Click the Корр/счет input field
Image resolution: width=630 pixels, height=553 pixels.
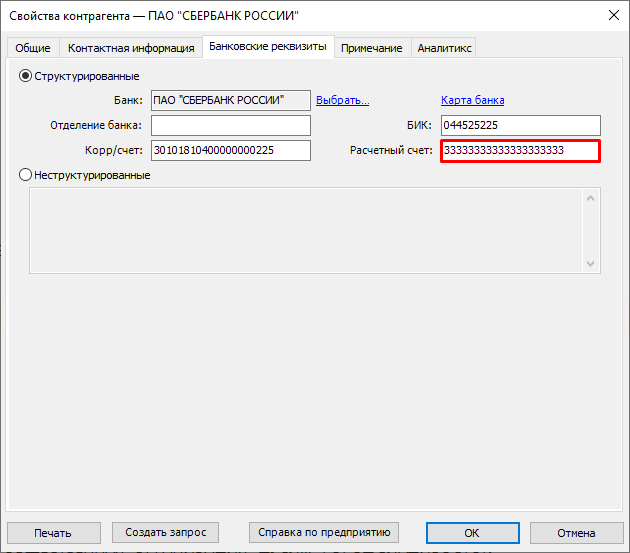(231, 150)
